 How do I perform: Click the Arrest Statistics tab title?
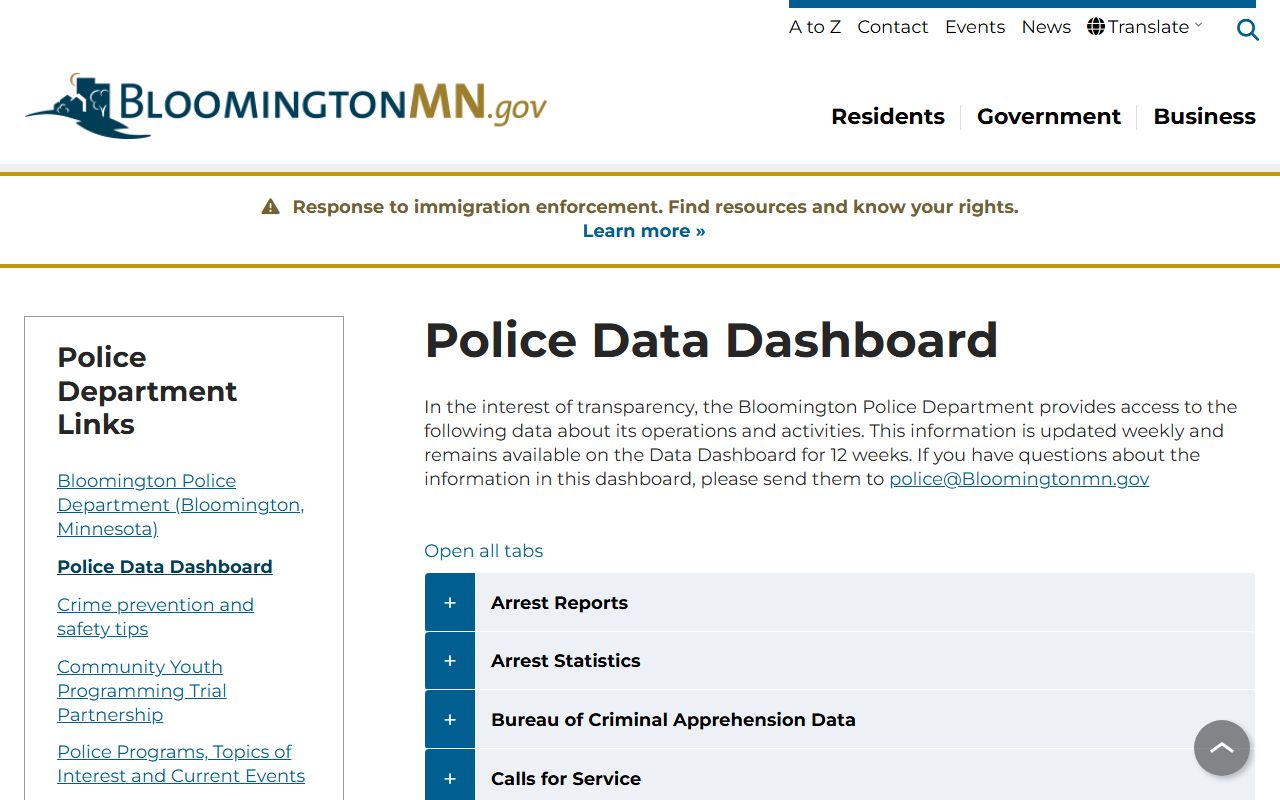[565, 661]
